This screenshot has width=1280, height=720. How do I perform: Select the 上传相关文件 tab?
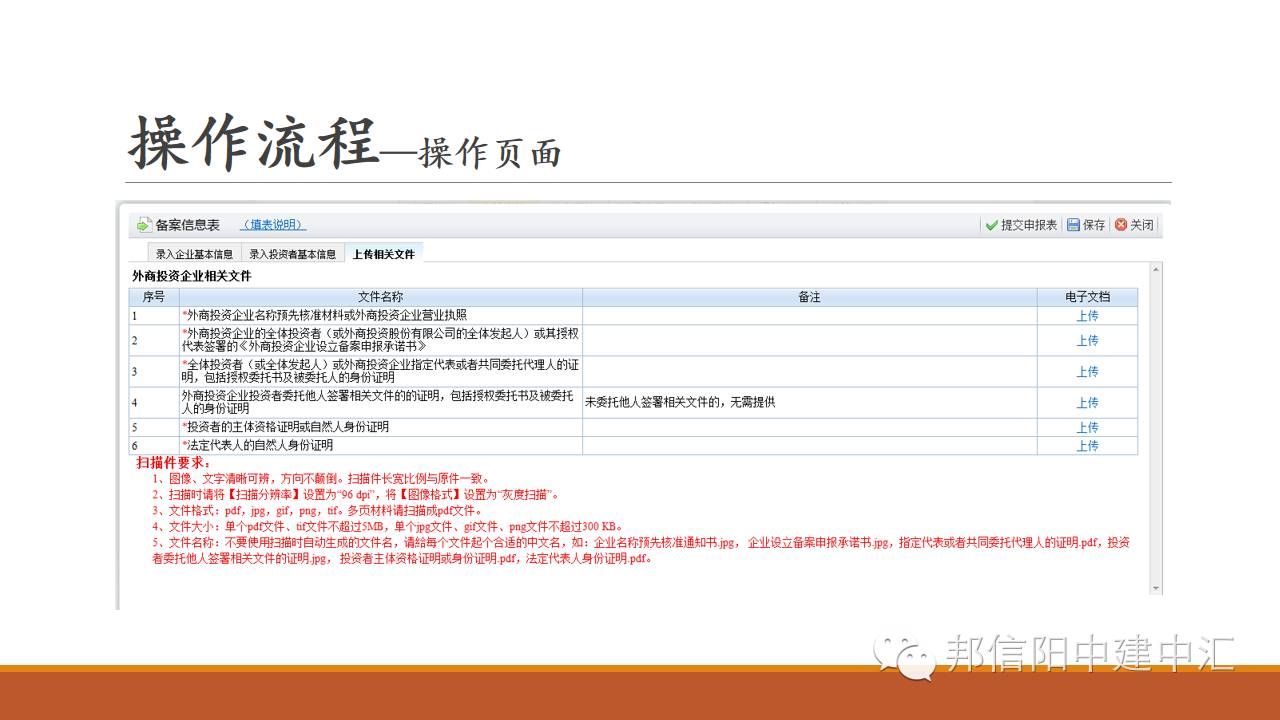coord(383,254)
